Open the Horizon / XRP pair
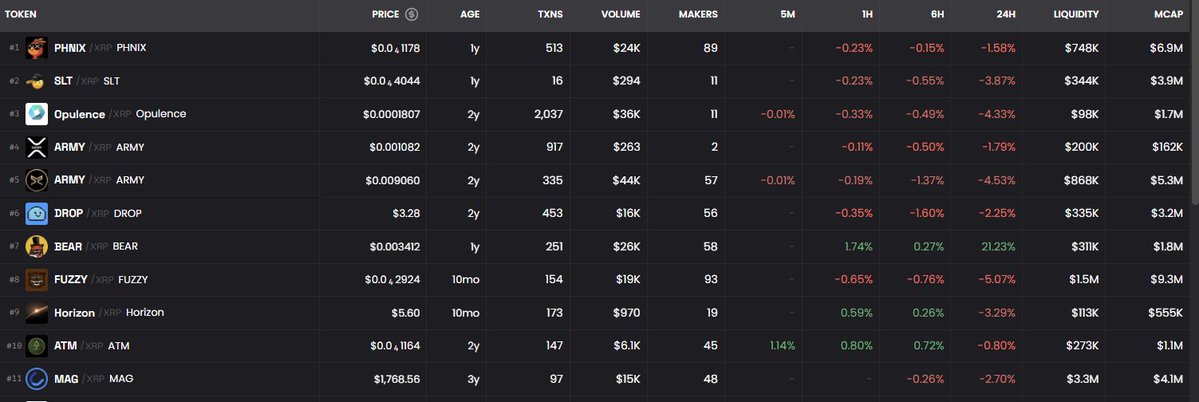The image size is (1199, 402). (596, 313)
